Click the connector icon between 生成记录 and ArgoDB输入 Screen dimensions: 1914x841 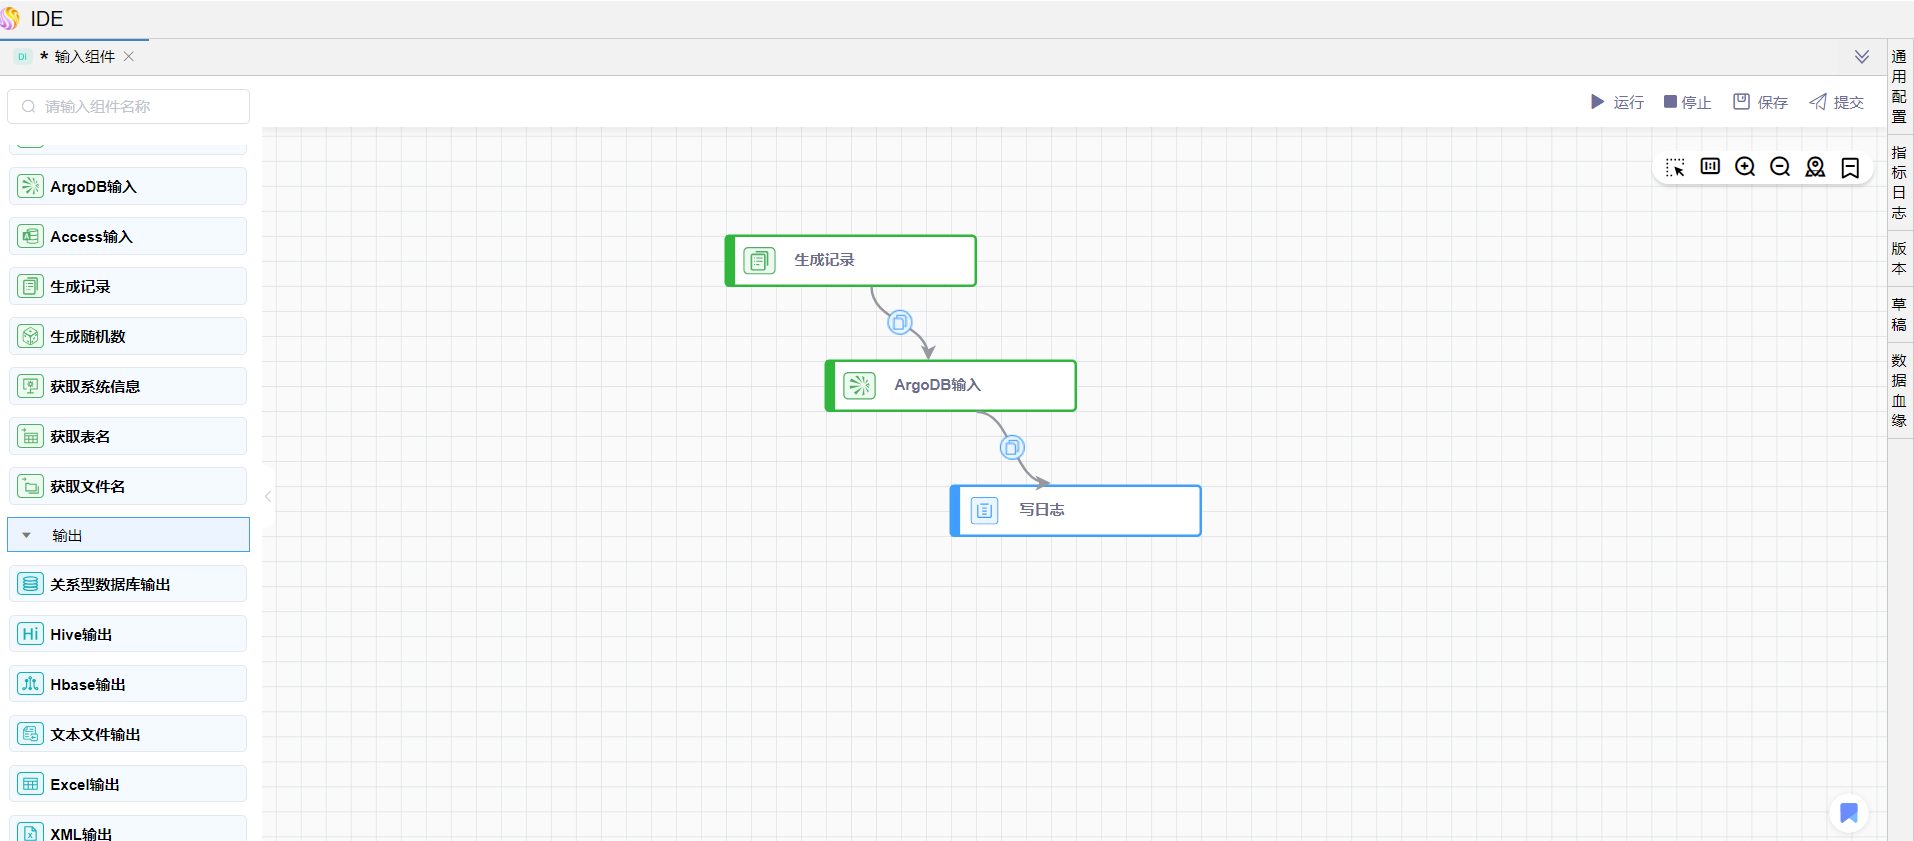tap(900, 322)
